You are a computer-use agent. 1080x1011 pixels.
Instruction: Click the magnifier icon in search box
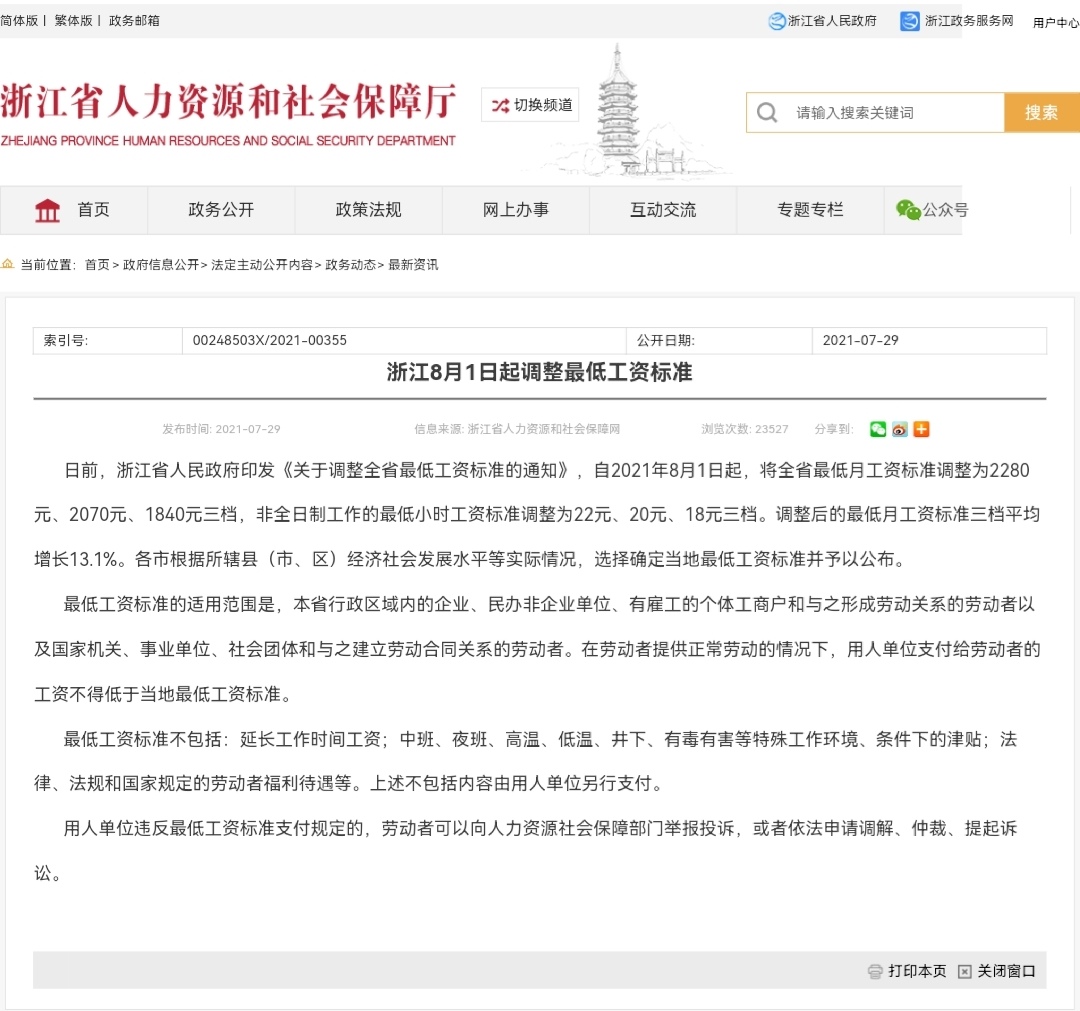click(767, 112)
